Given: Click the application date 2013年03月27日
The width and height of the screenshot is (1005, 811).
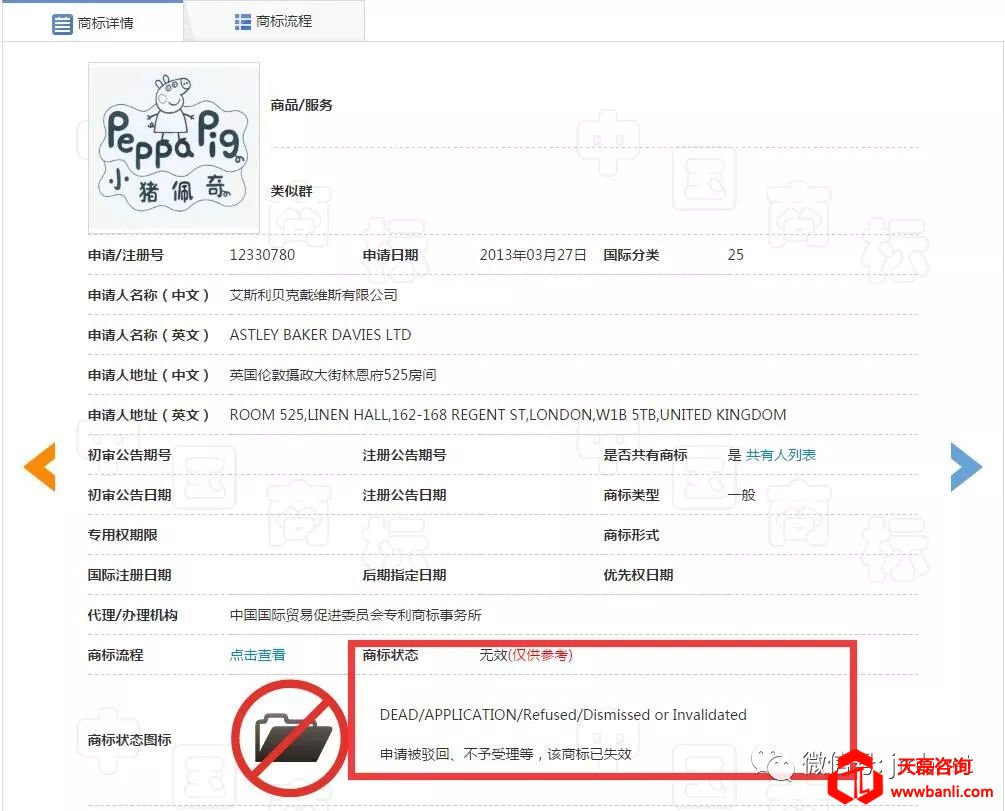Looking at the screenshot, I should (533, 255).
